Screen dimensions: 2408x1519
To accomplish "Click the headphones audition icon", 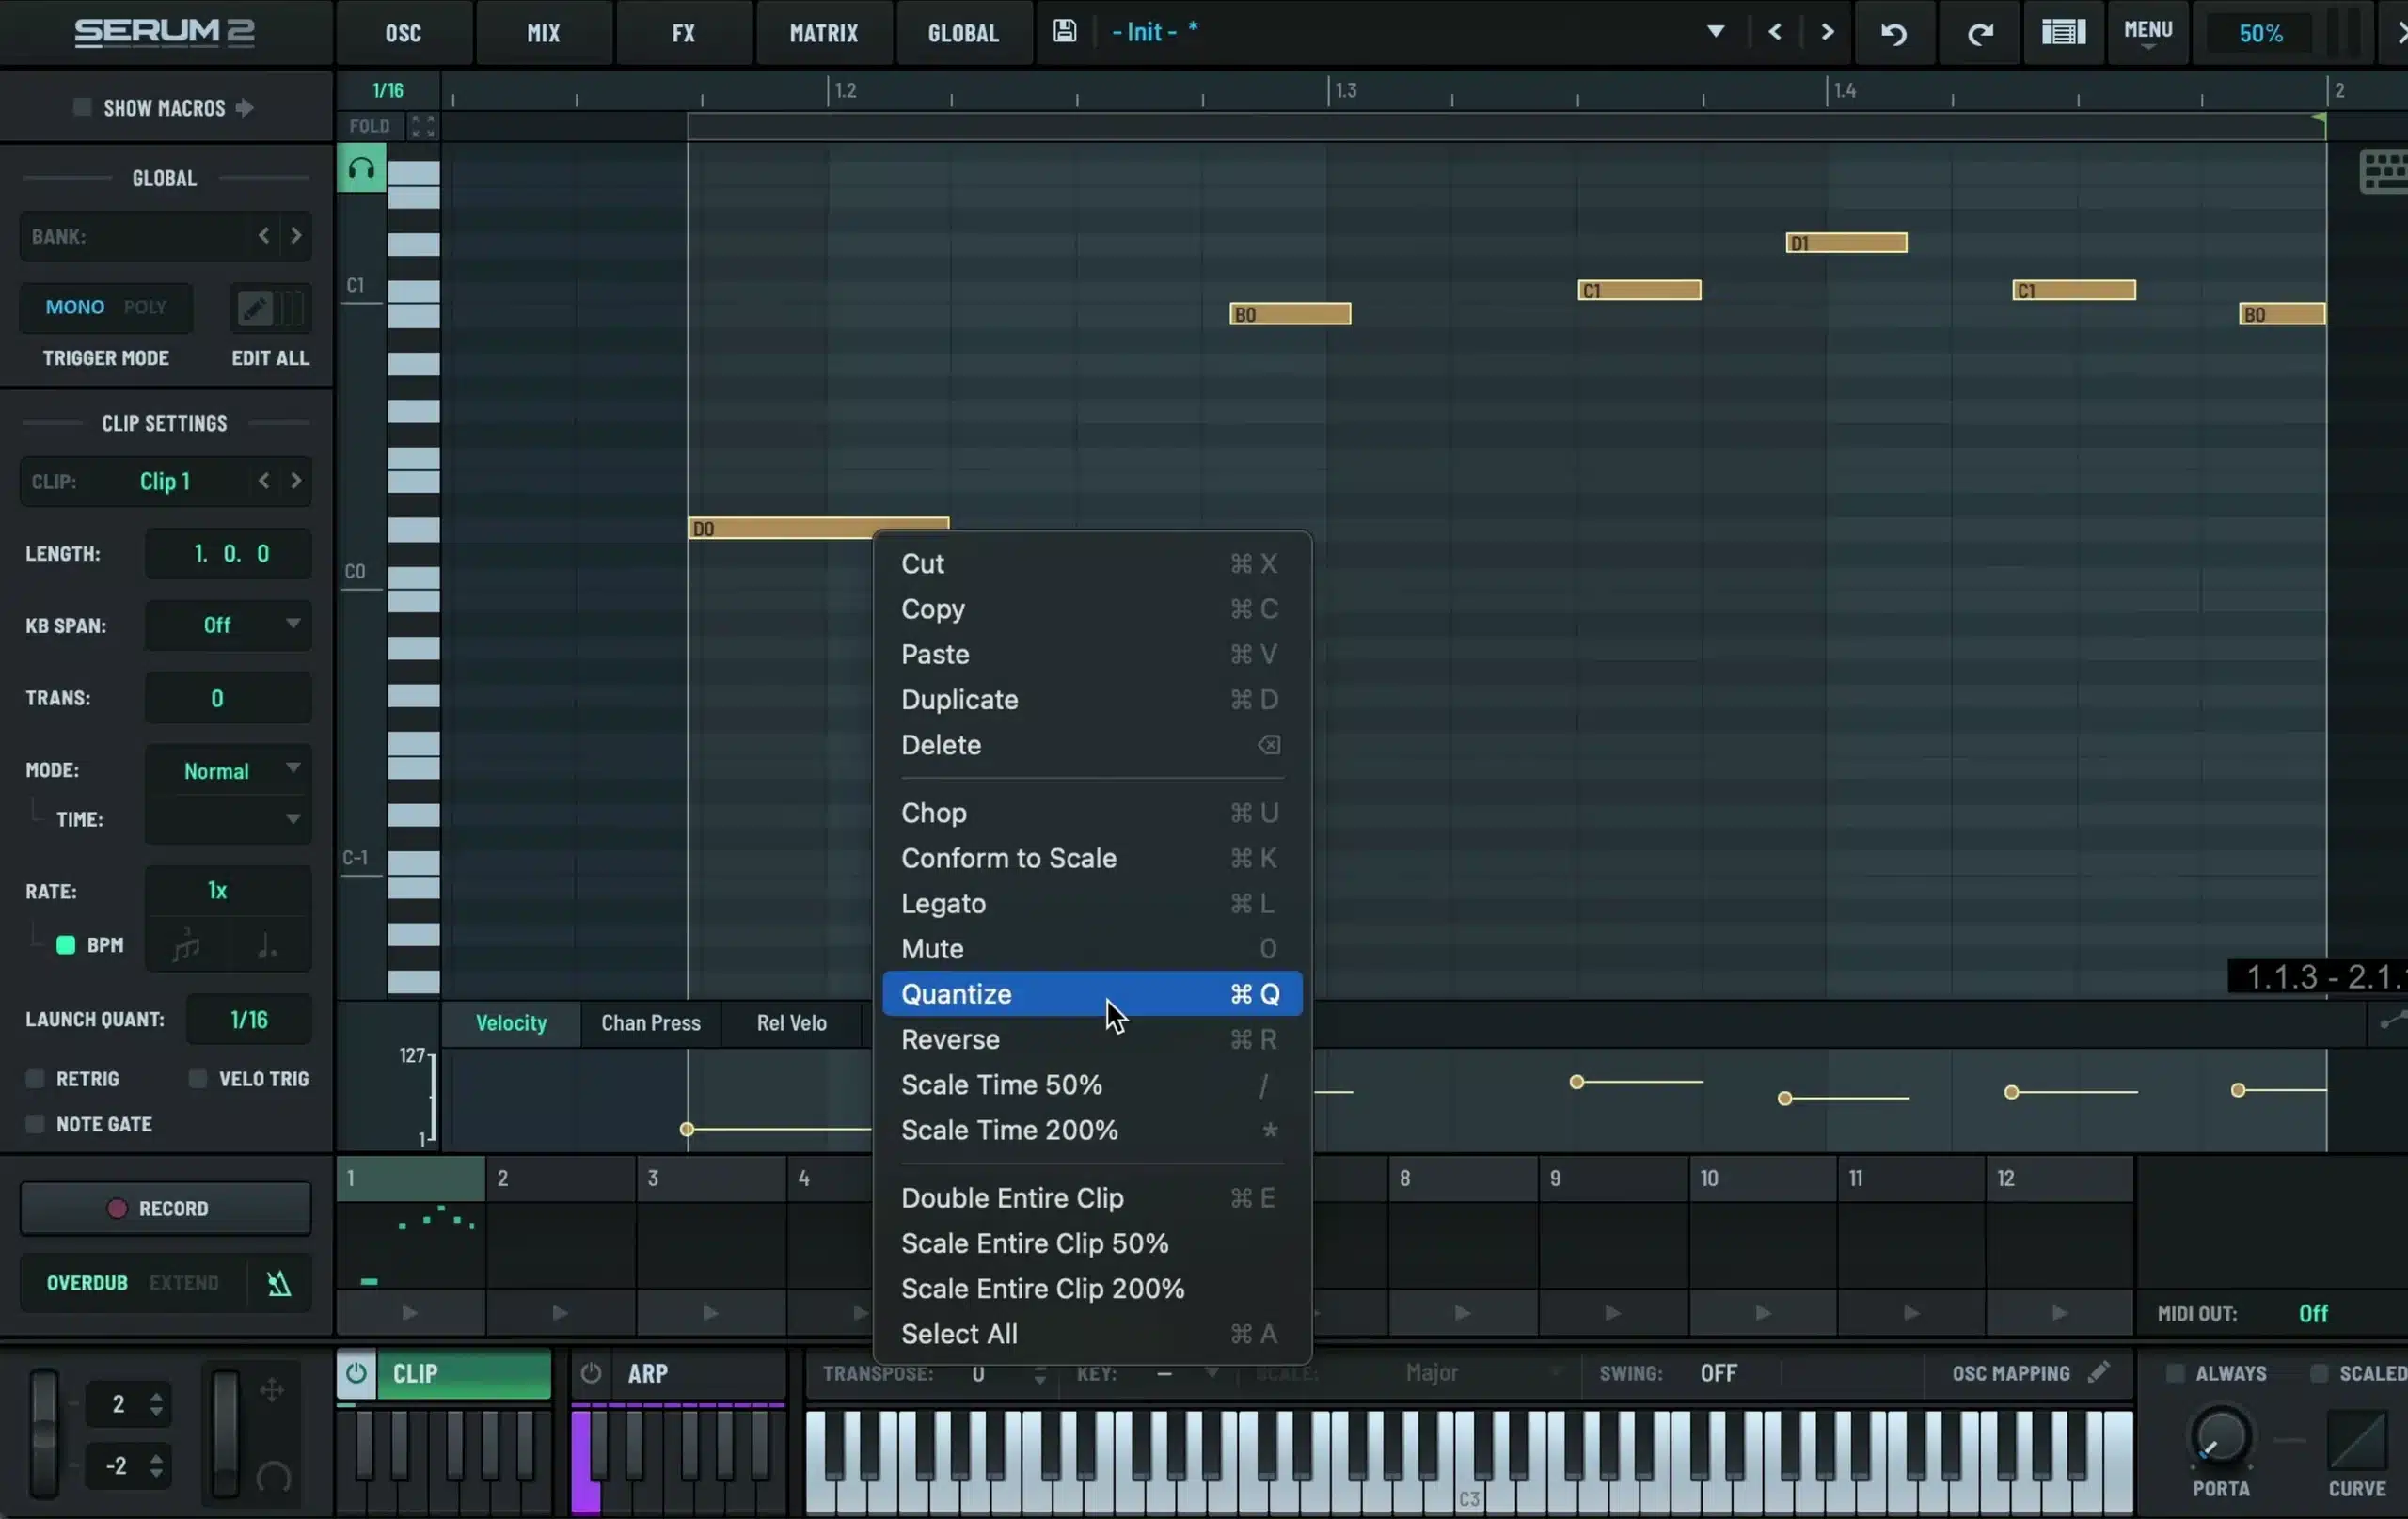I will pyautogui.click(x=361, y=168).
